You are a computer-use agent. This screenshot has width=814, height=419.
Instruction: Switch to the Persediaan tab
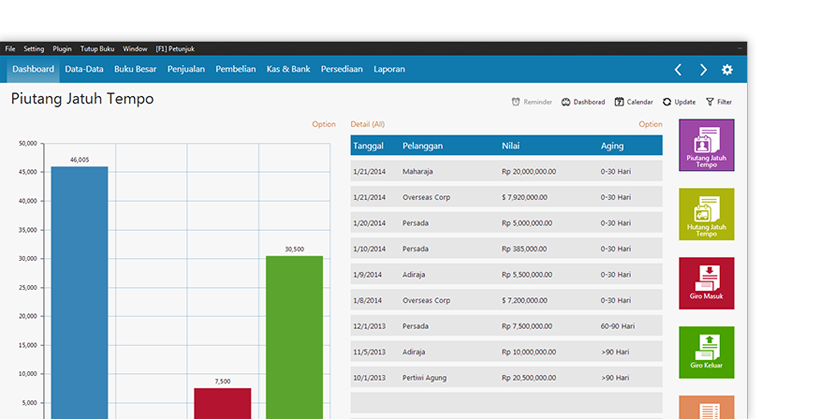pyautogui.click(x=342, y=69)
